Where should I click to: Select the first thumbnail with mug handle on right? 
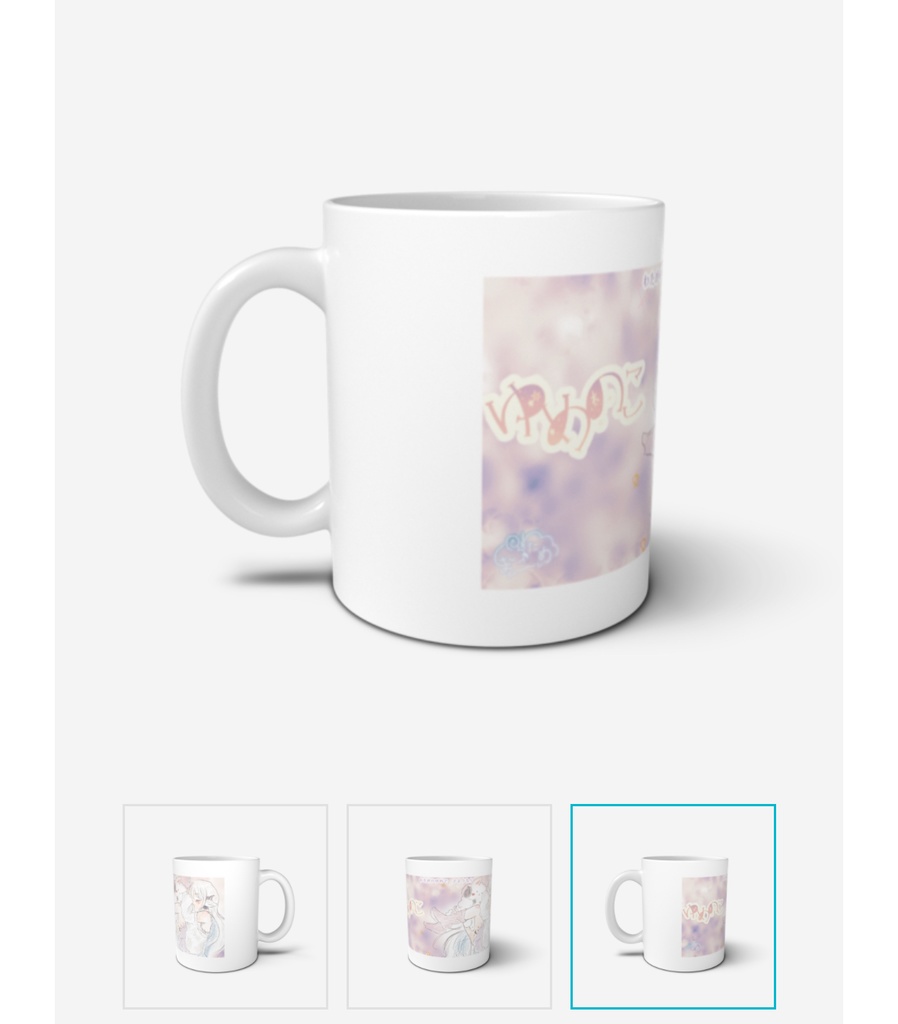[225, 906]
